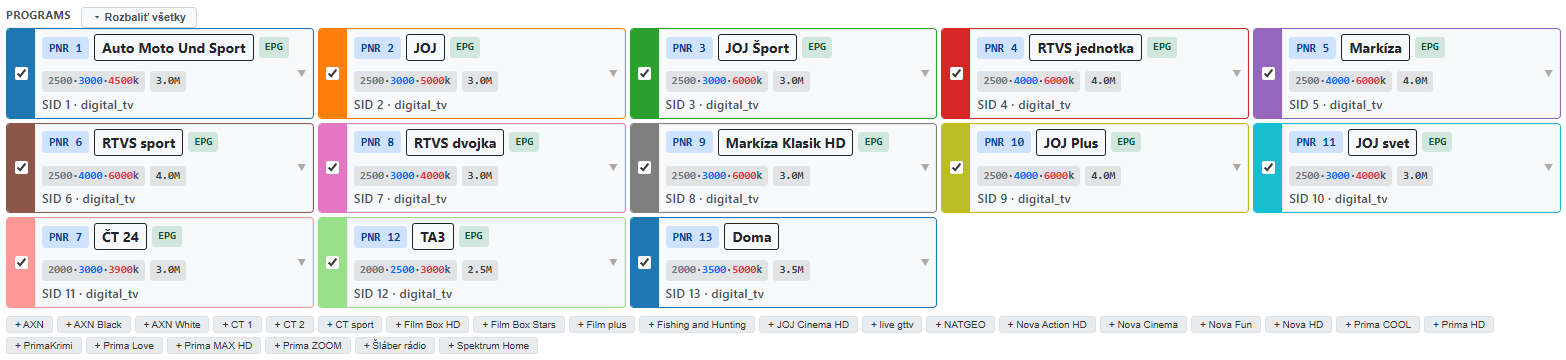Click the EPG badge on TA3
Screen dimensions: 1566x360
475,237
